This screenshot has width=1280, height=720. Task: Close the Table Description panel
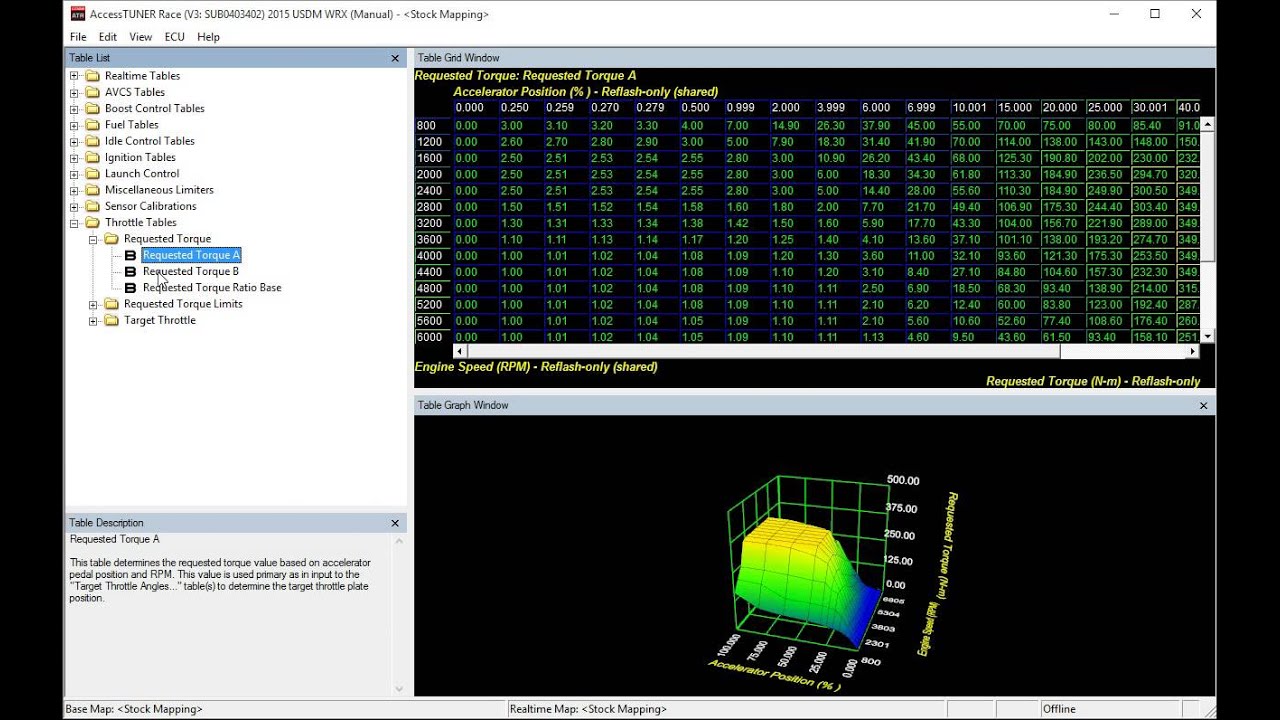click(x=395, y=523)
